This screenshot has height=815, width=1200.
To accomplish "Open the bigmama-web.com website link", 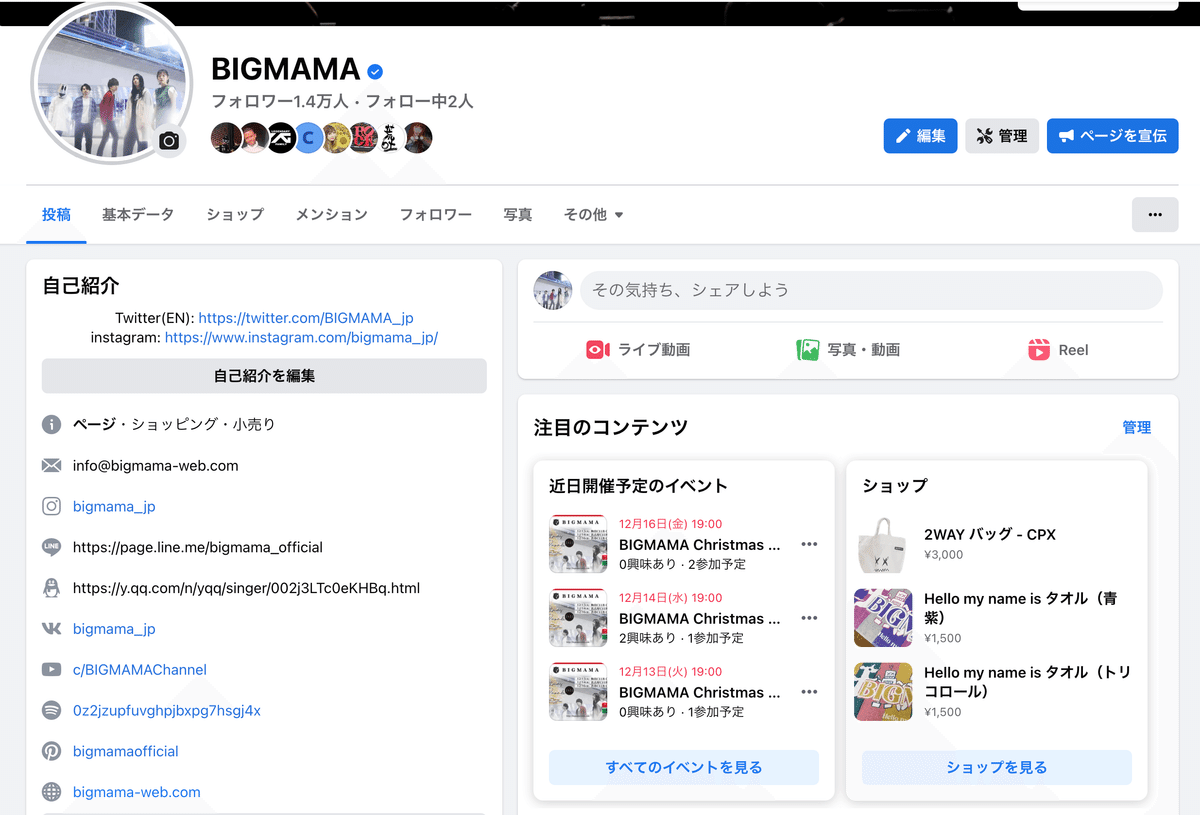I will click(x=137, y=792).
